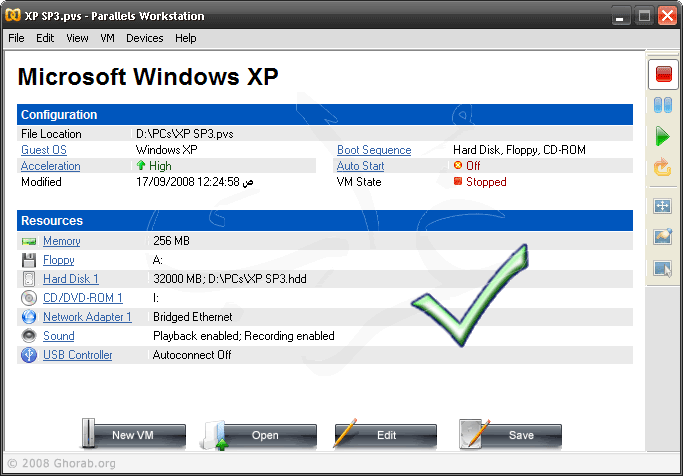This screenshot has height=476, width=683.
Task: Open the View menu
Action: (x=77, y=38)
